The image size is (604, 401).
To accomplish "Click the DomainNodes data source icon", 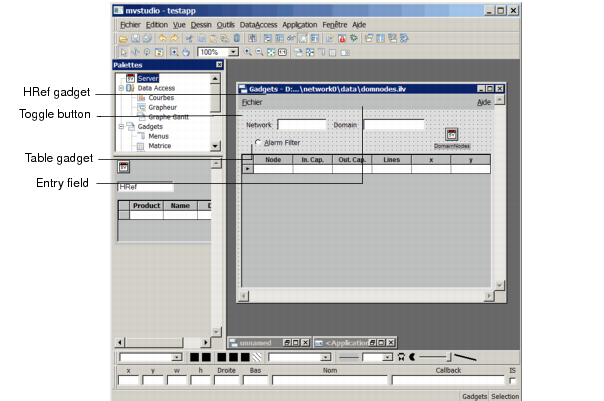I will (452, 136).
